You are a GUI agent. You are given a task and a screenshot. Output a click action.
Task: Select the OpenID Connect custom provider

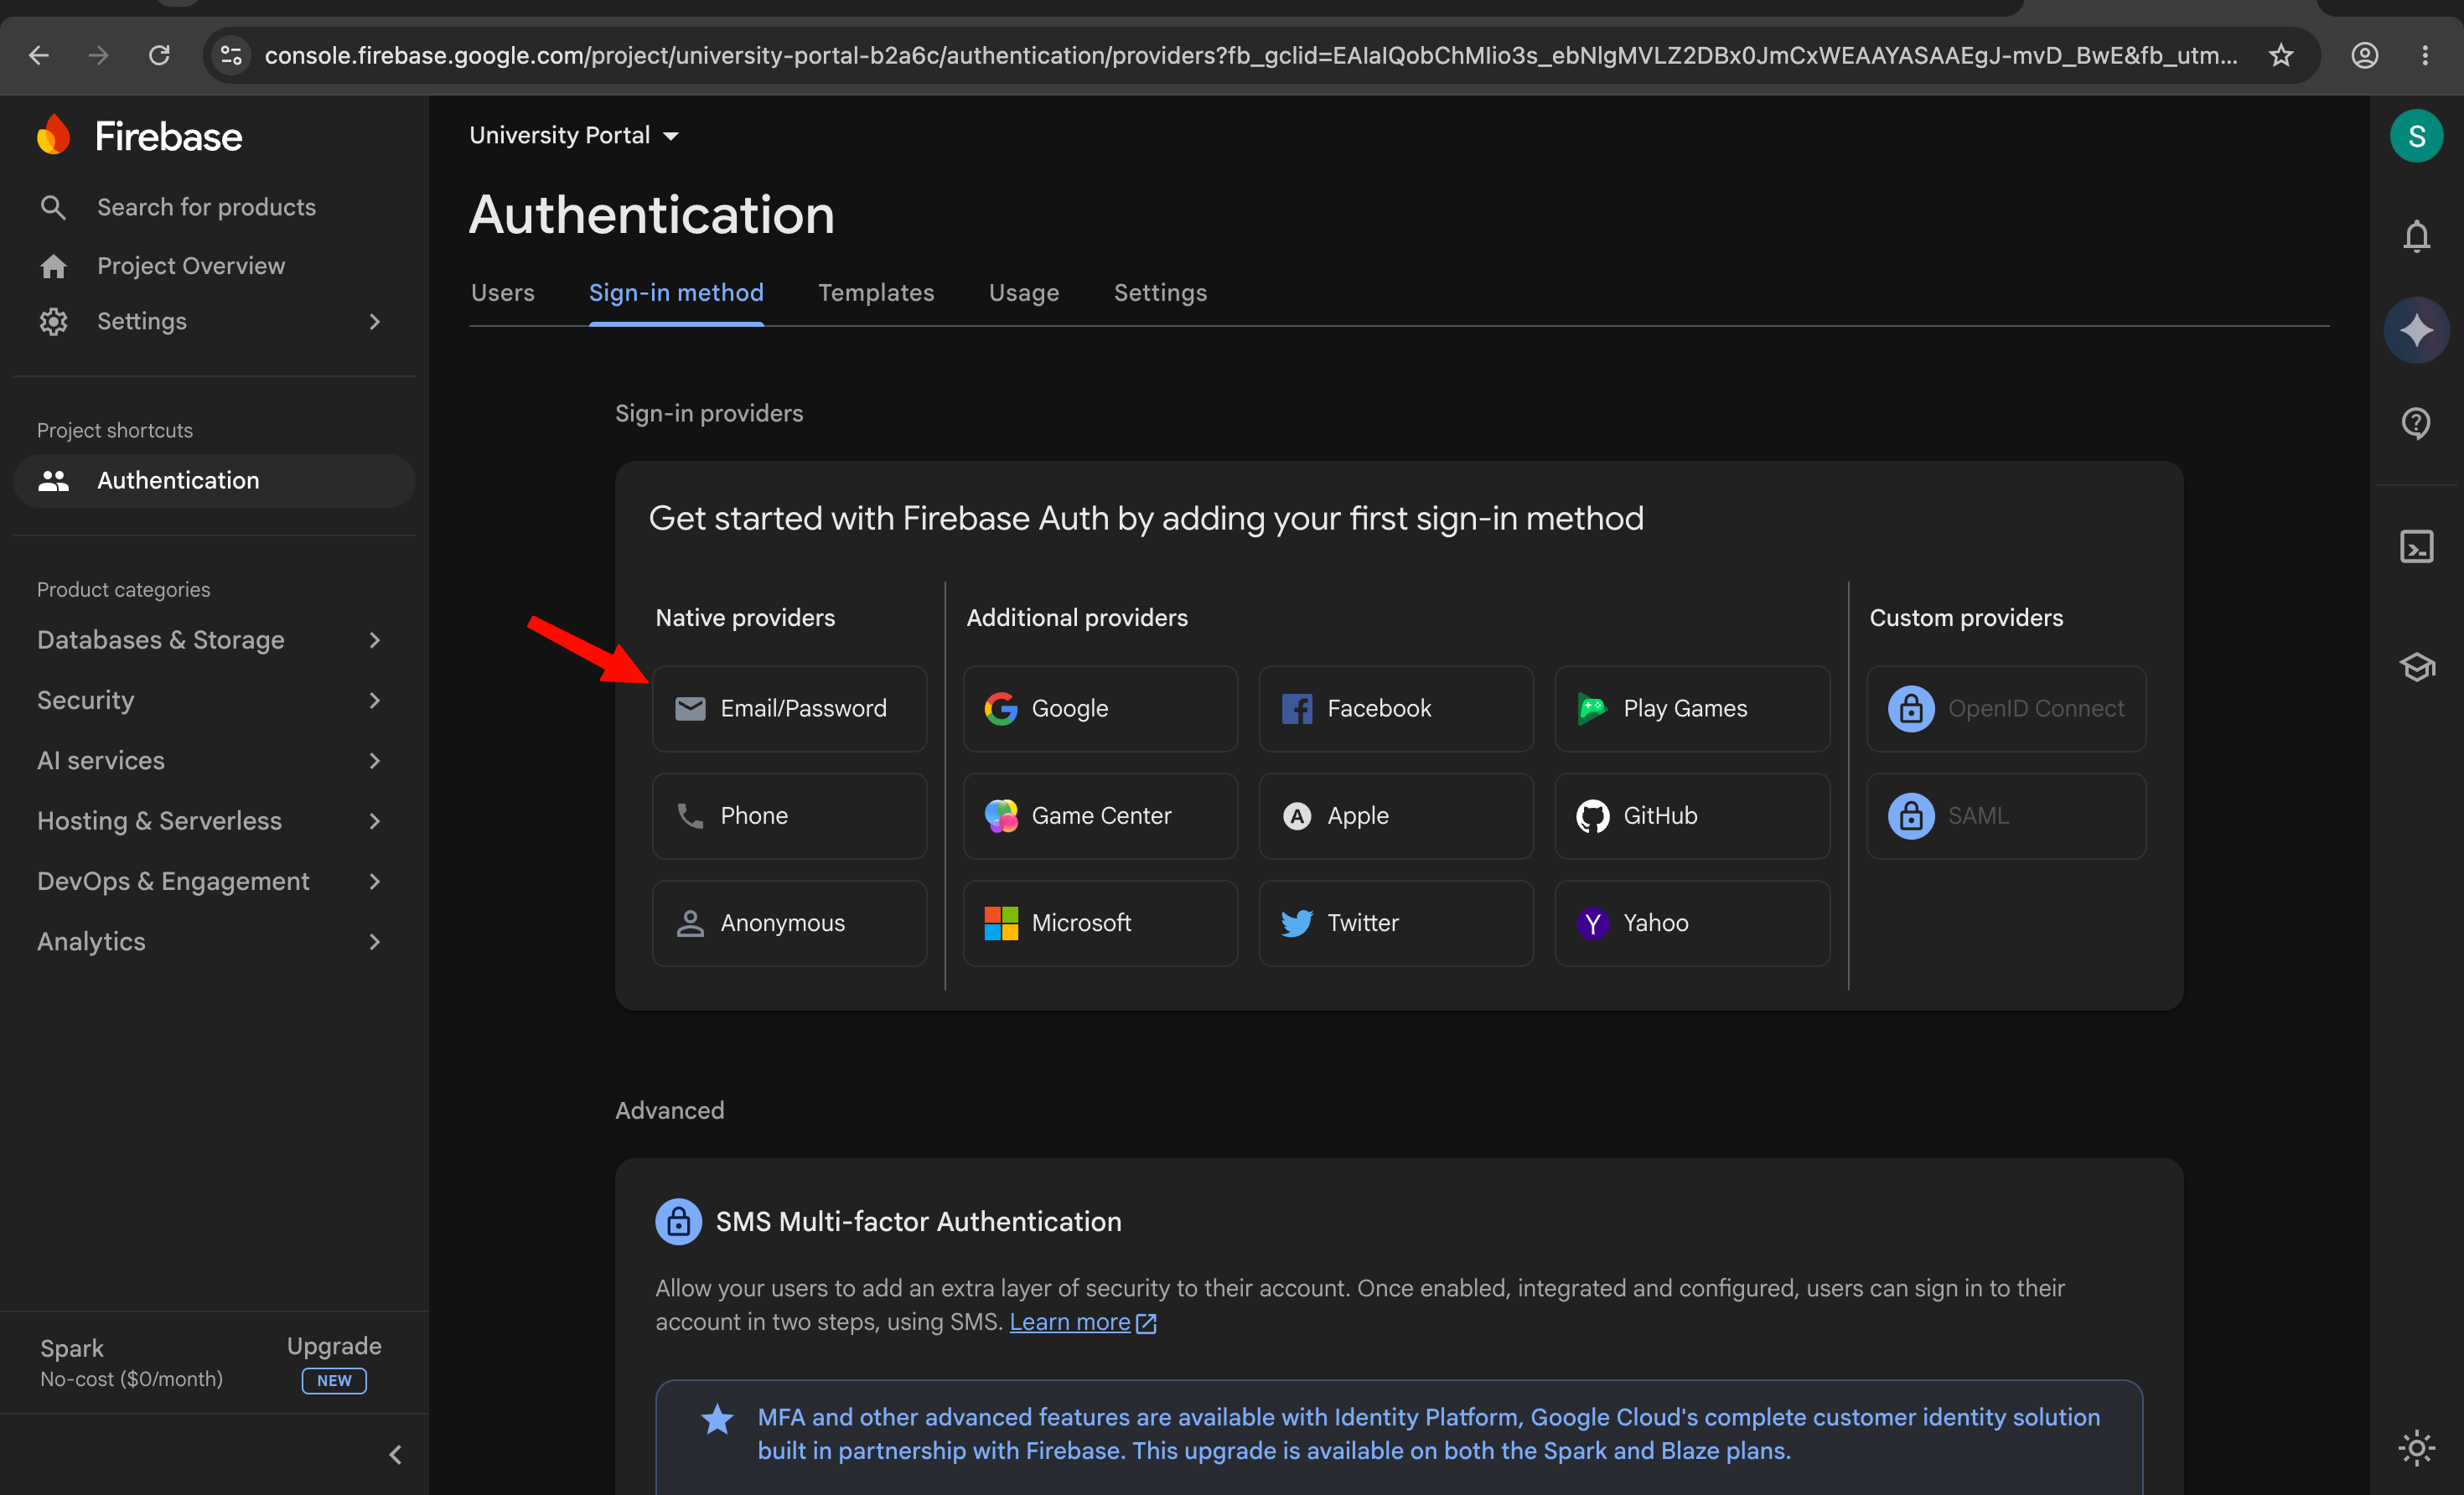coord(2006,708)
